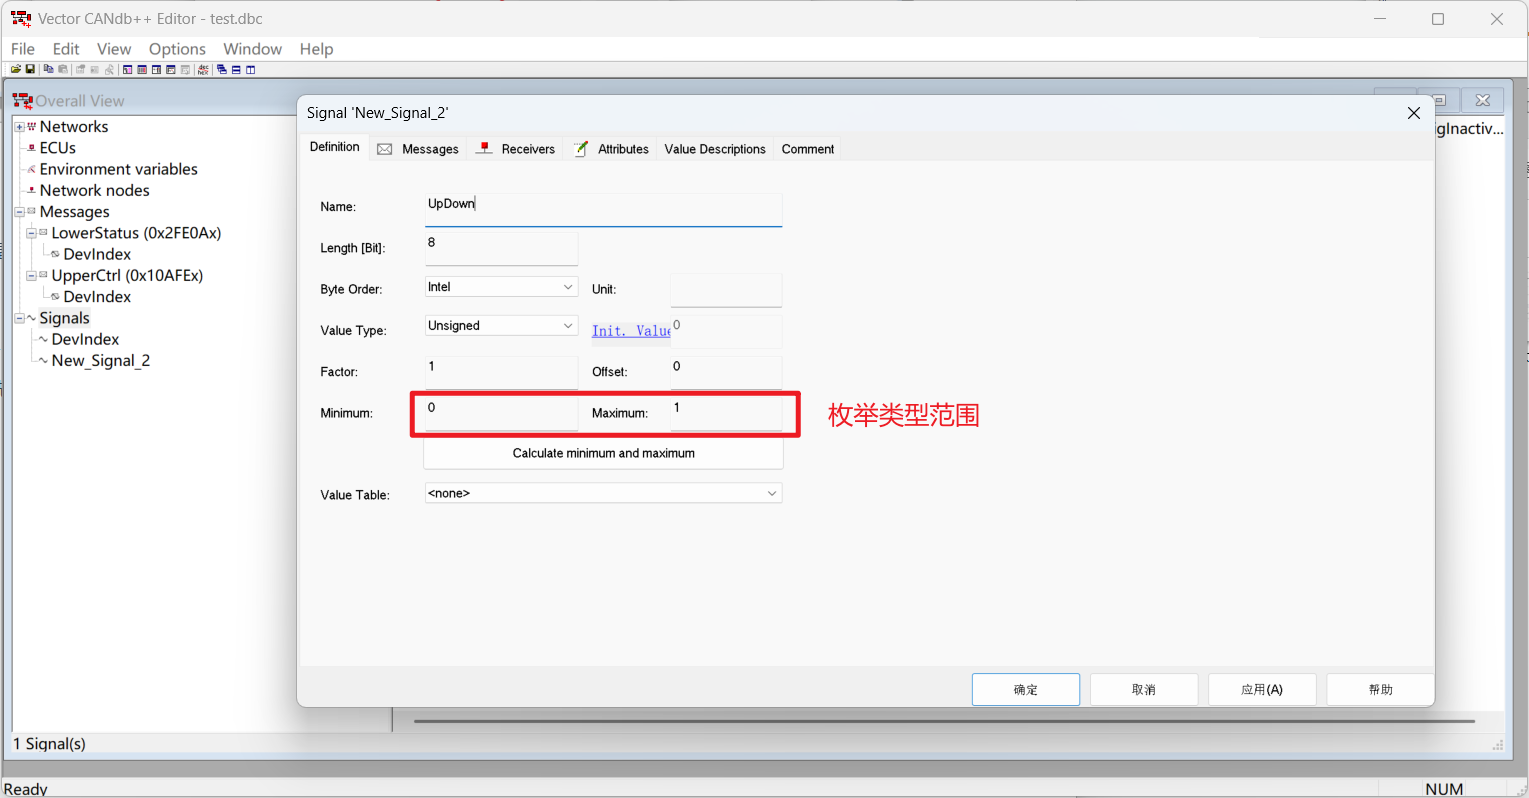Collapse the LowerStatus message node
The image size is (1529, 798).
[31, 233]
